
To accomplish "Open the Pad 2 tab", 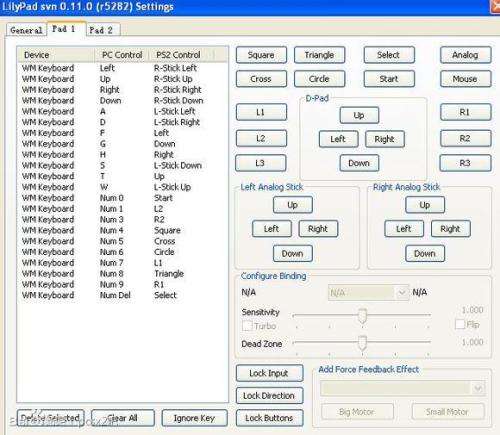I will coord(103,30).
